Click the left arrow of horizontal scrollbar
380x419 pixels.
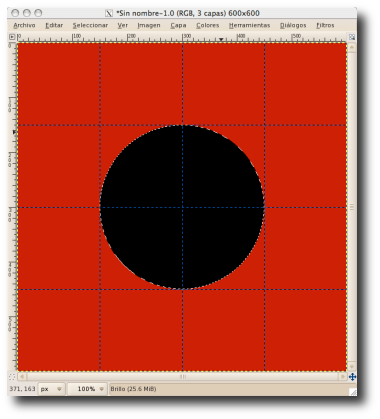(x=22, y=377)
